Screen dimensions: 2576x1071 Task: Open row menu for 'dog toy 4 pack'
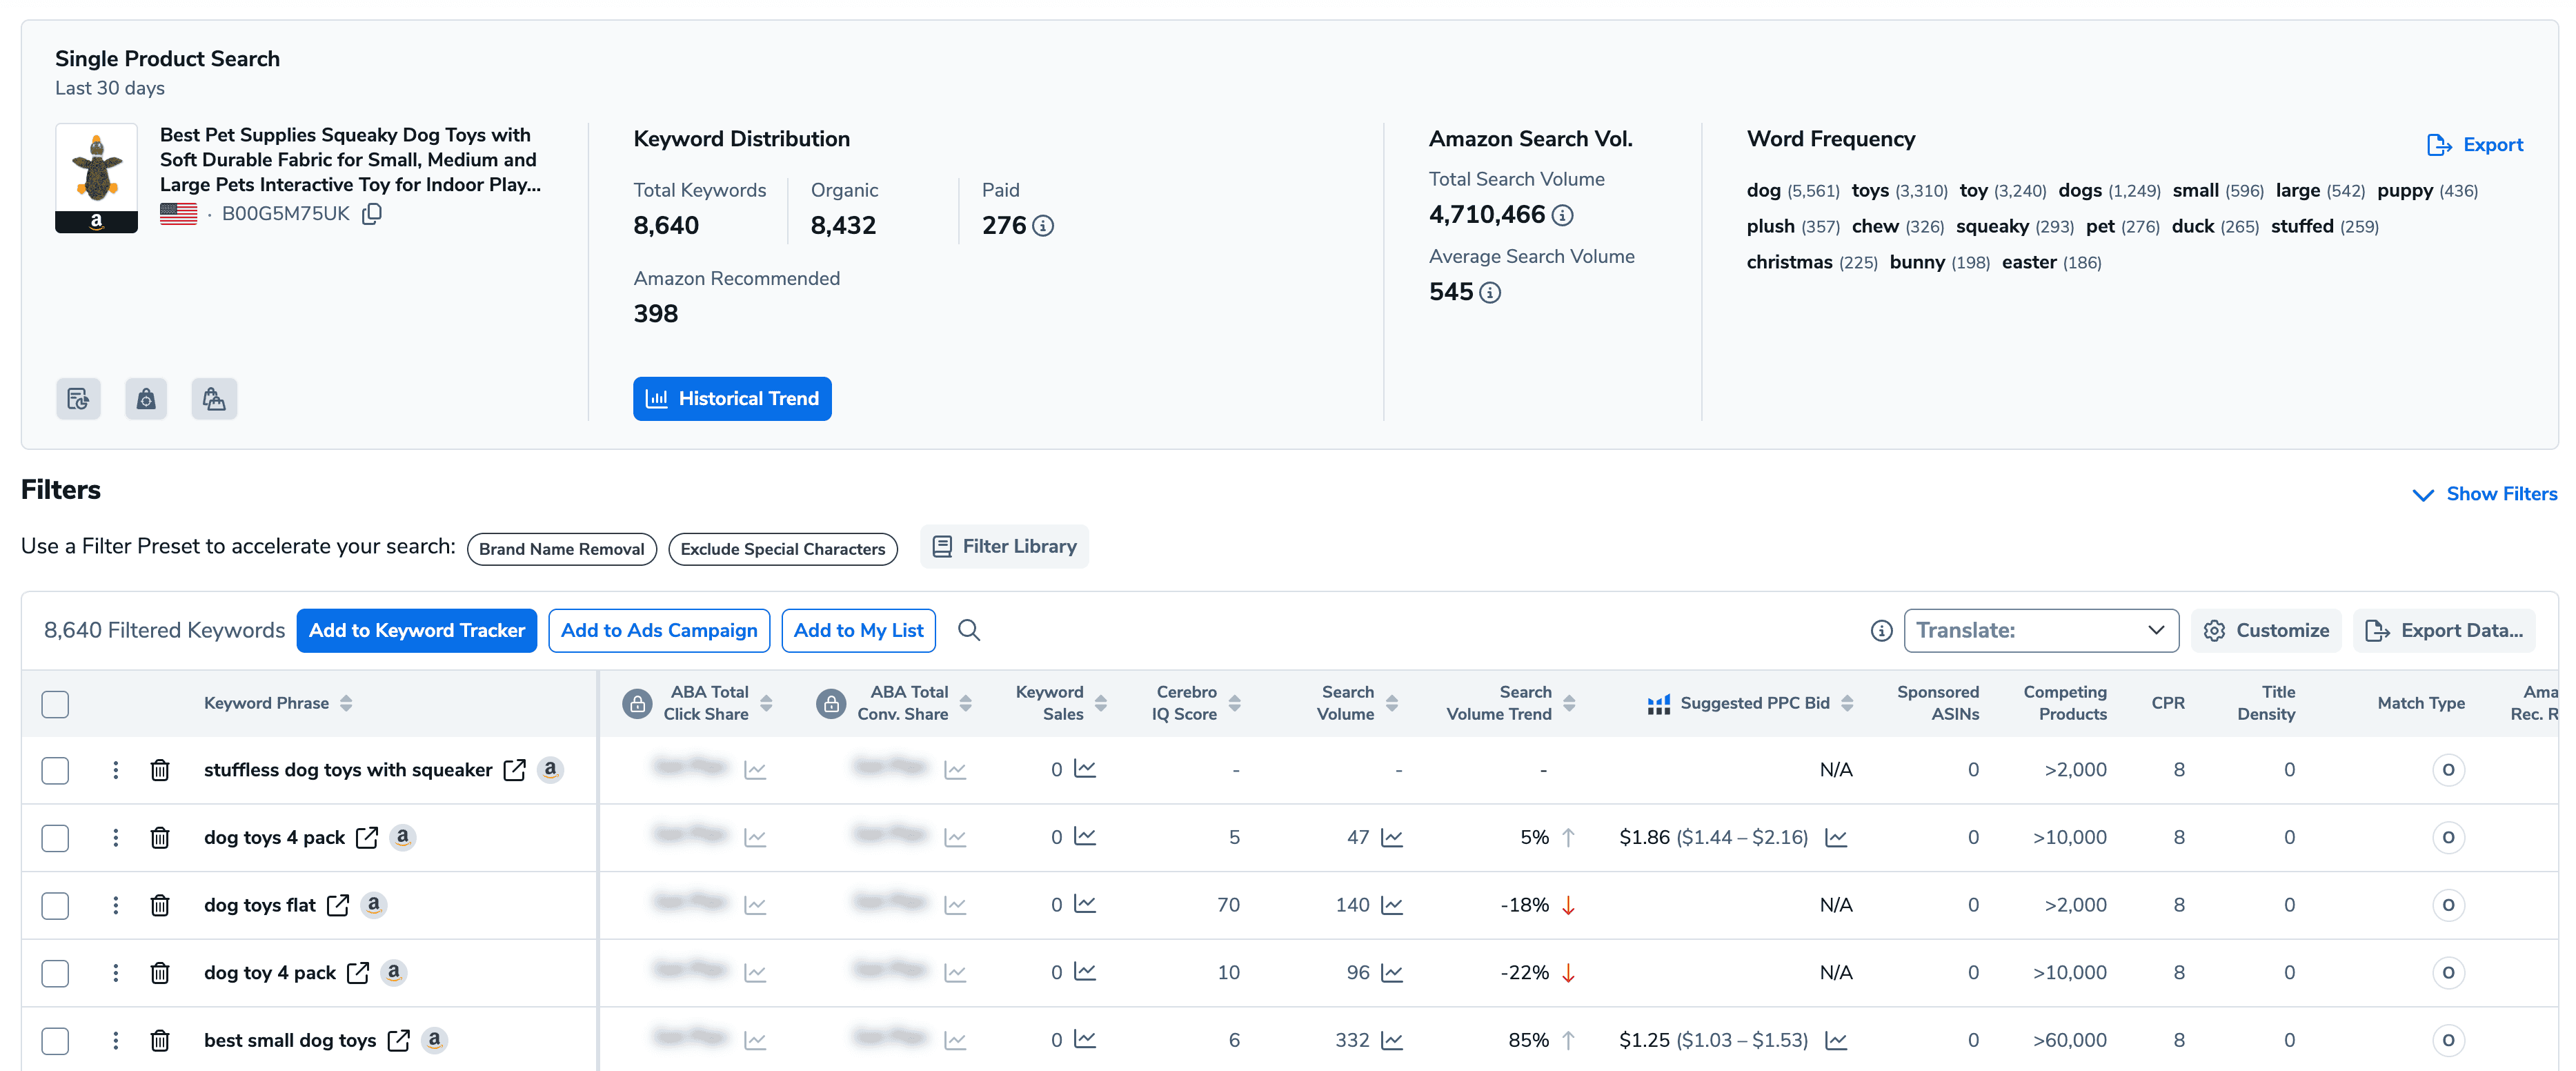[116, 973]
